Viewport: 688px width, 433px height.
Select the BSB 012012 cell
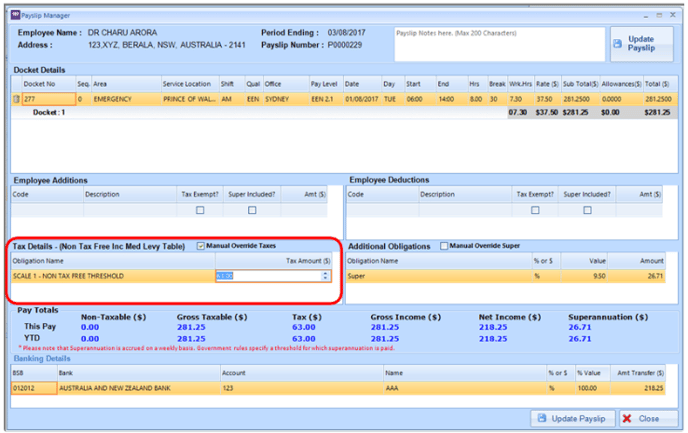[34, 388]
